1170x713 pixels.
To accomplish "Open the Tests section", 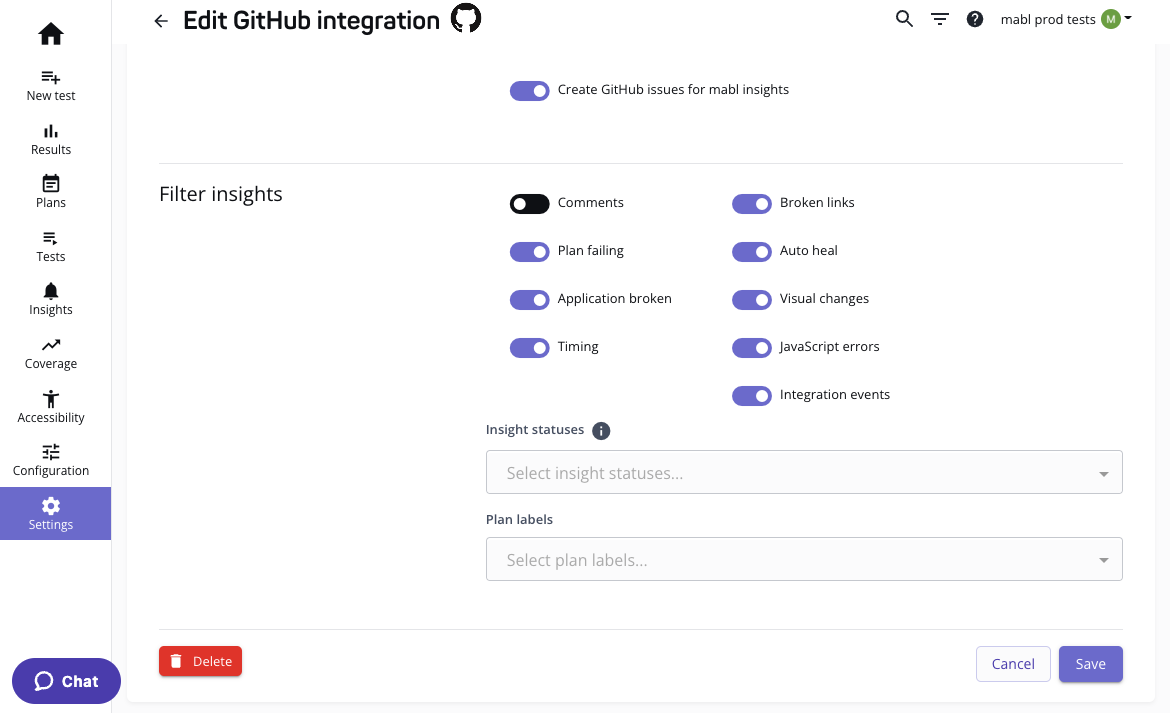I will 51,246.
